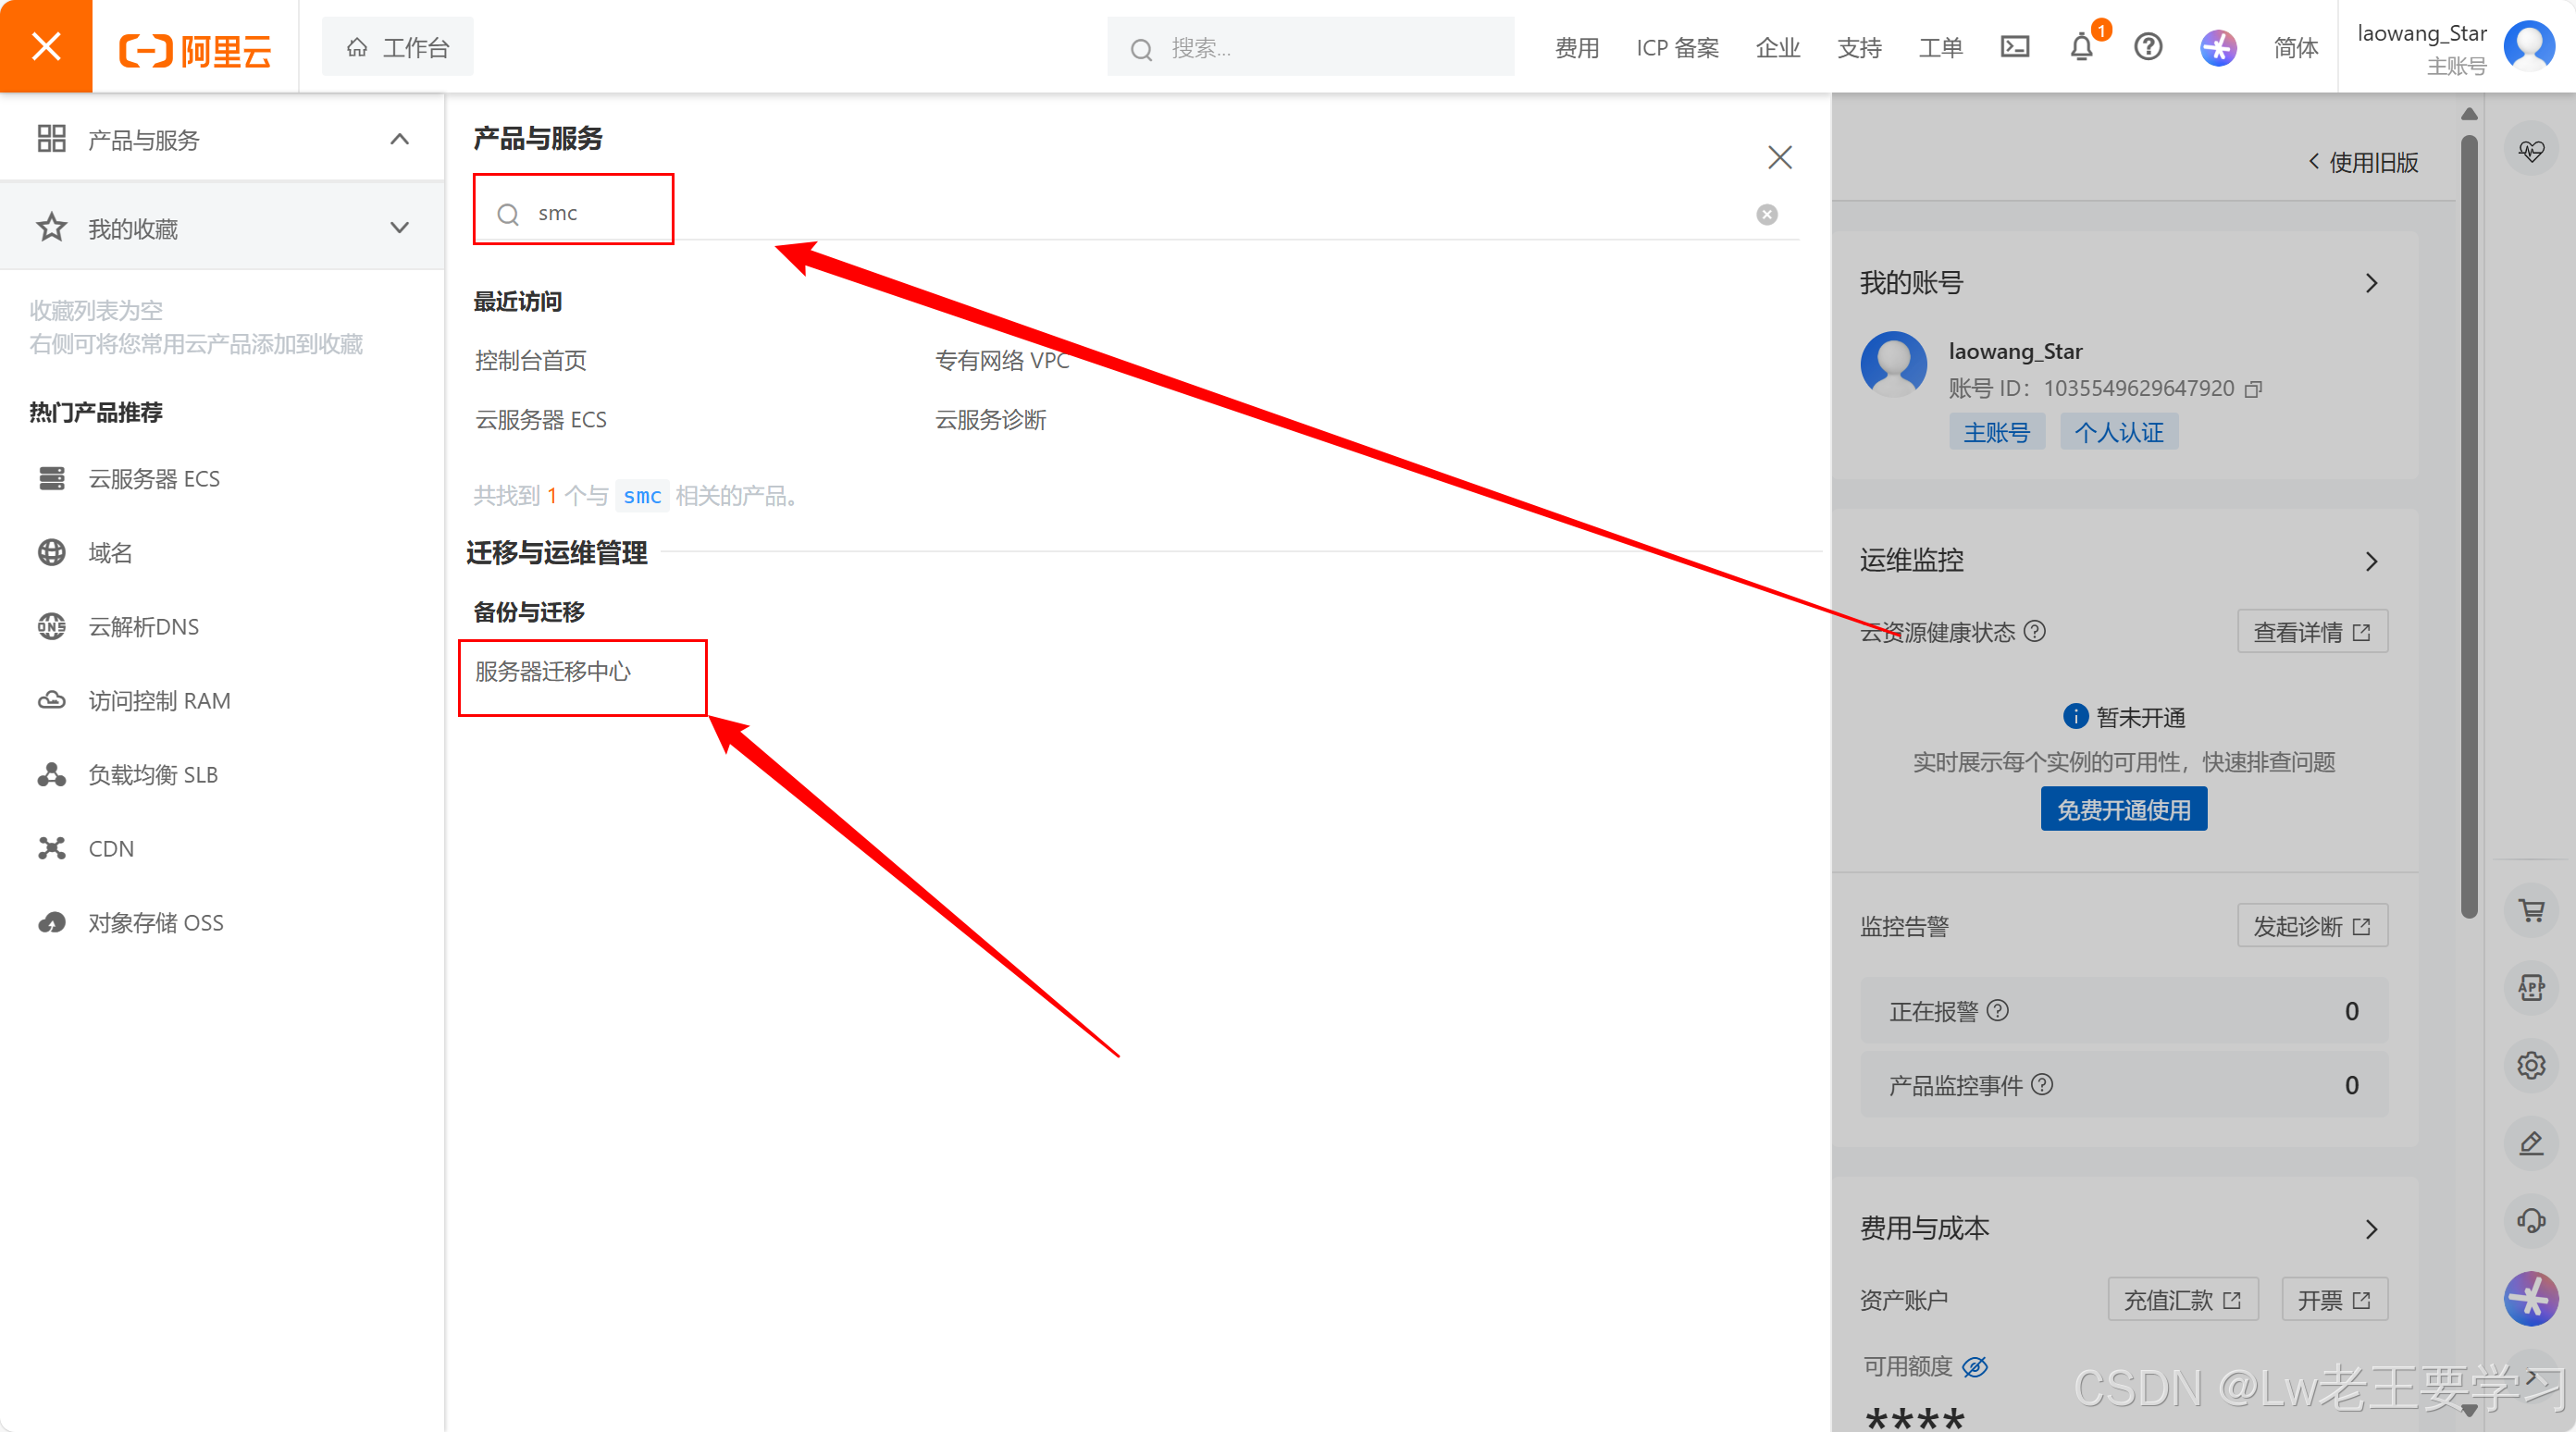The width and height of the screenshot is (2576, 1432).
Task: Collapse the 产品与服务 section
Action: pos(399,139)
